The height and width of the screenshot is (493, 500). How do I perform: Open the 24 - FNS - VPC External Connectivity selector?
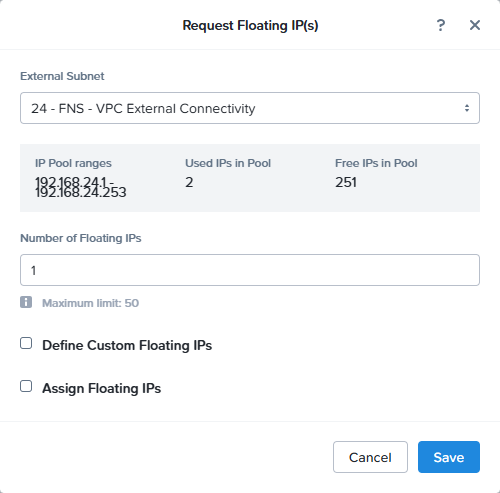tap(250, 108)
